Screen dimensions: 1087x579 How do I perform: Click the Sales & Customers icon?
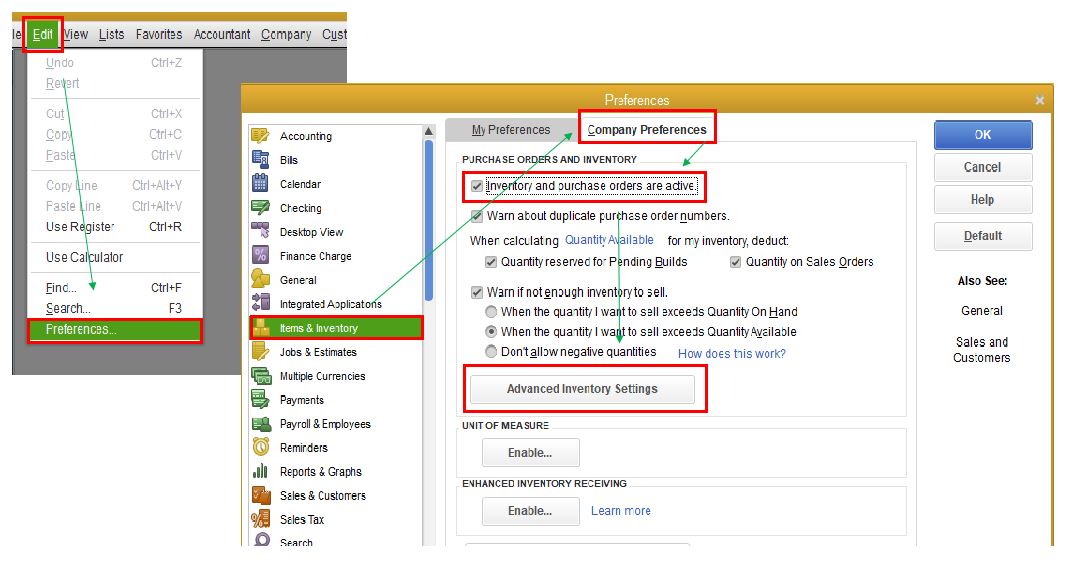pos(261,495)
